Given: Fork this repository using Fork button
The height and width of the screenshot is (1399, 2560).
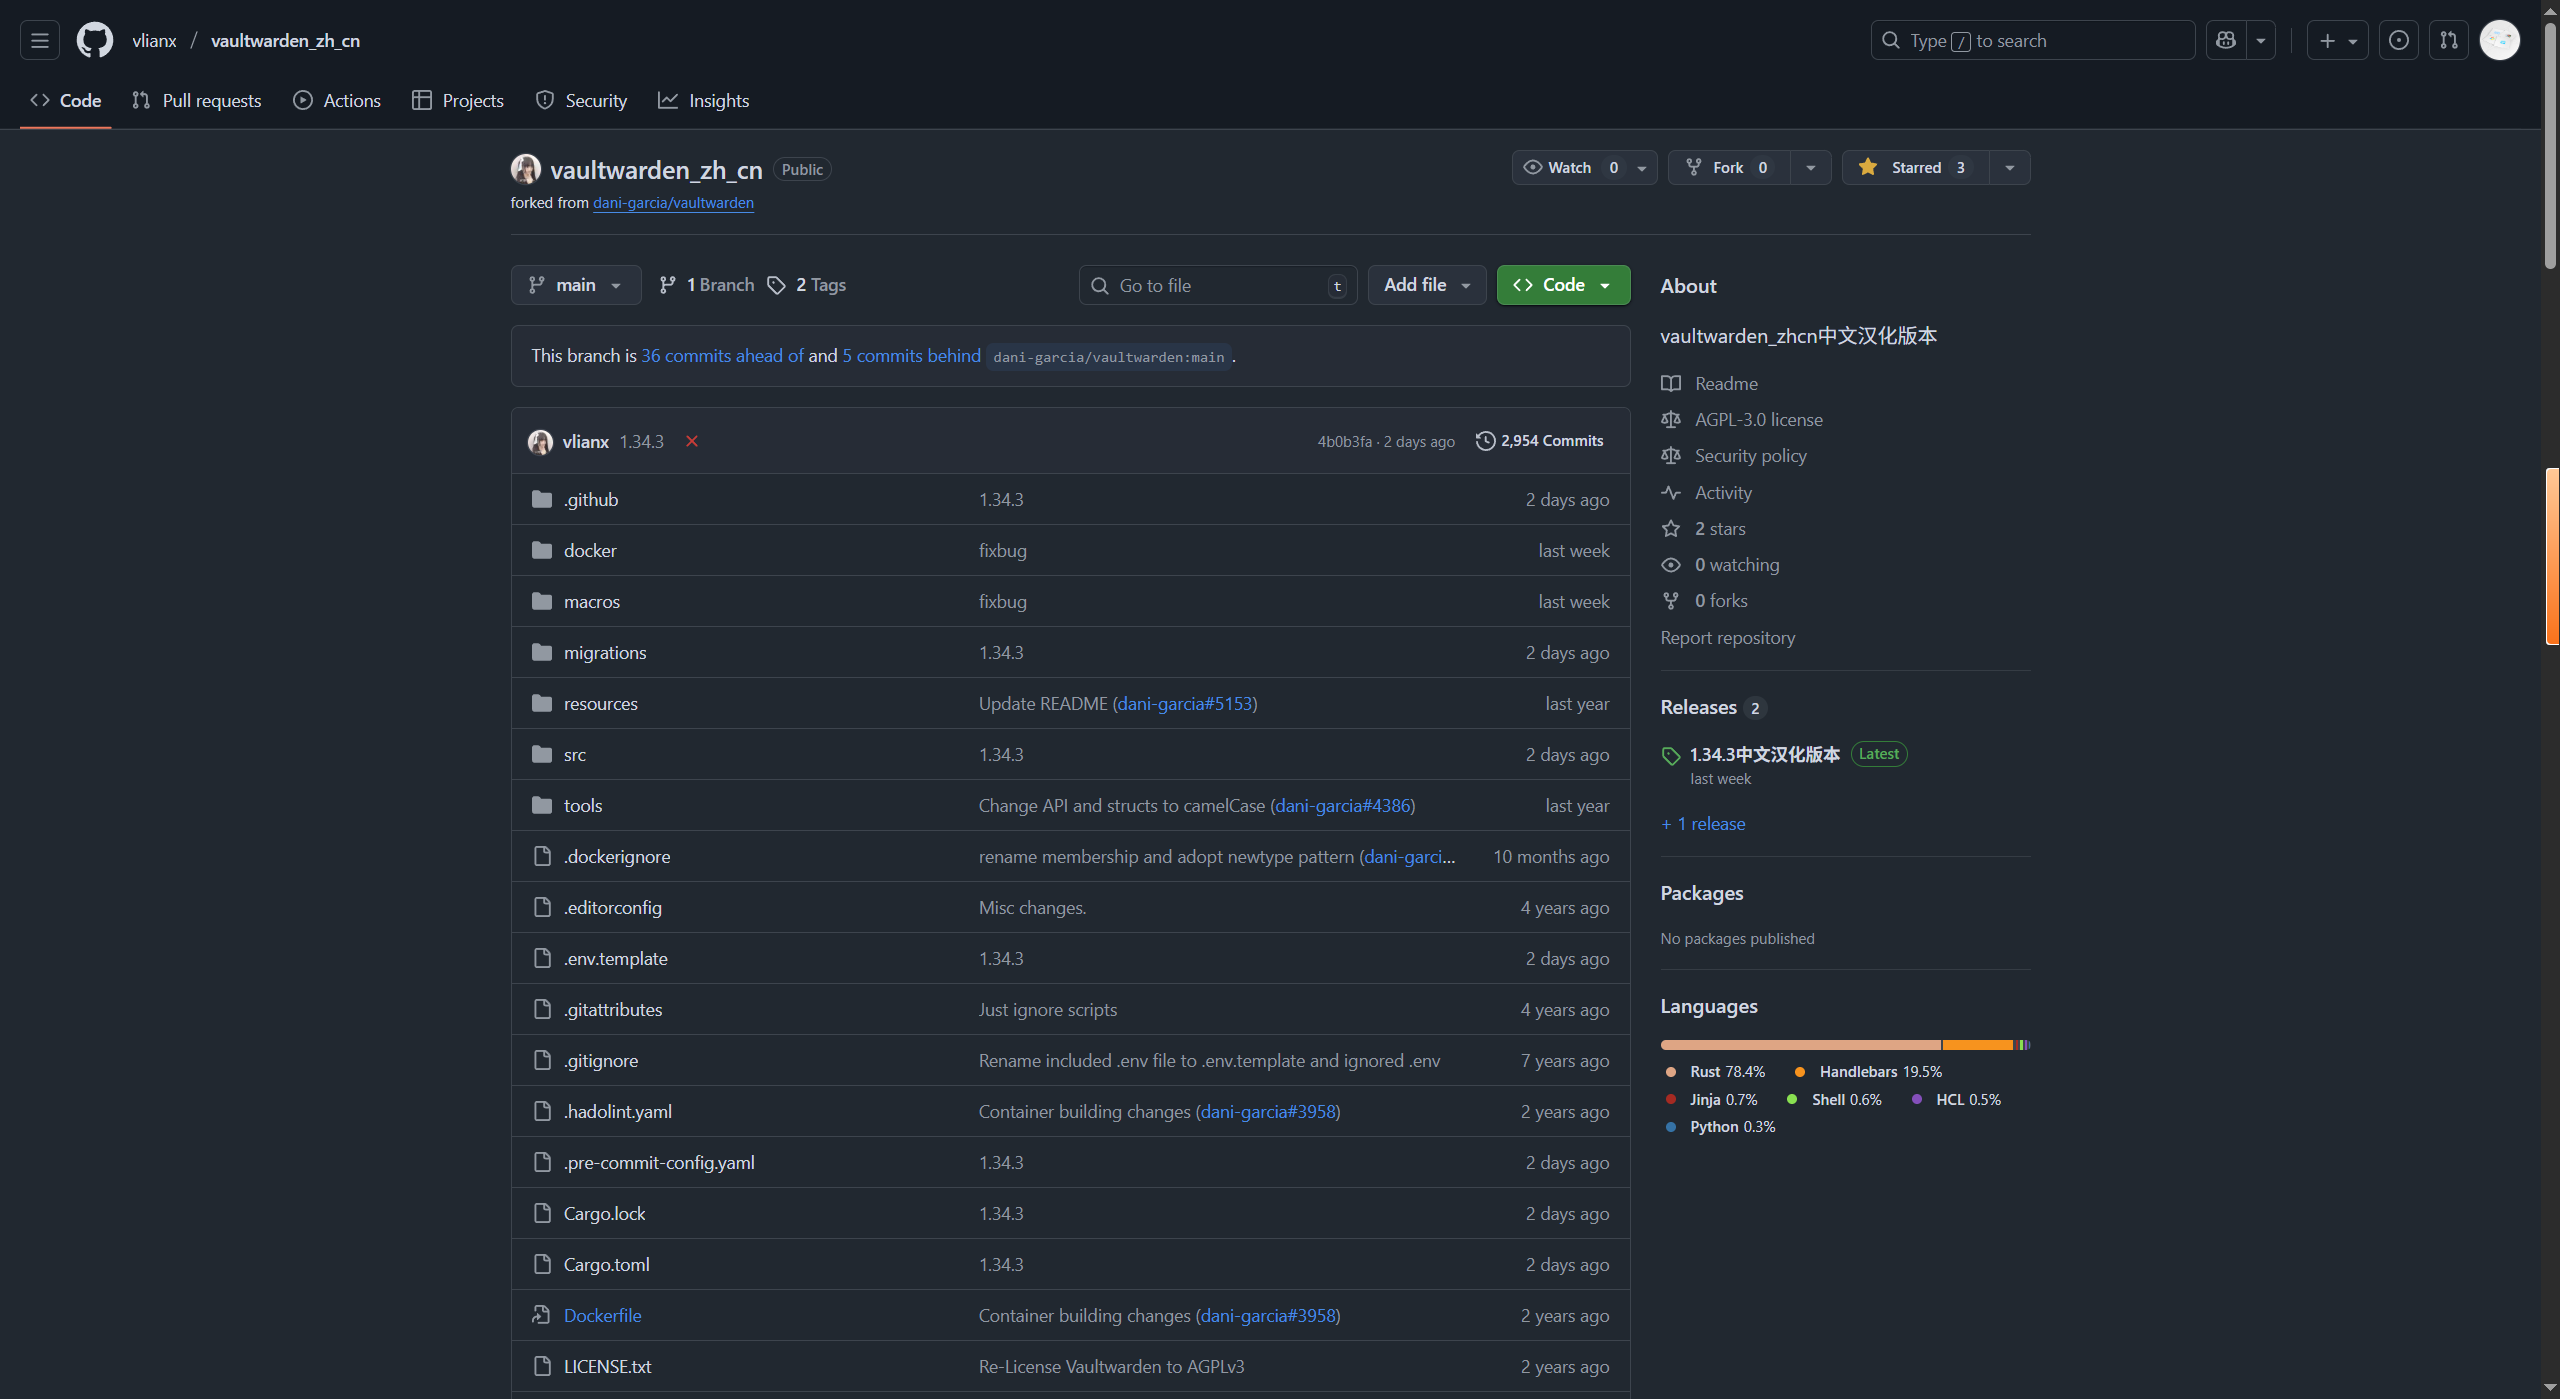Looking at the screenshot, I should [1727, 168].
